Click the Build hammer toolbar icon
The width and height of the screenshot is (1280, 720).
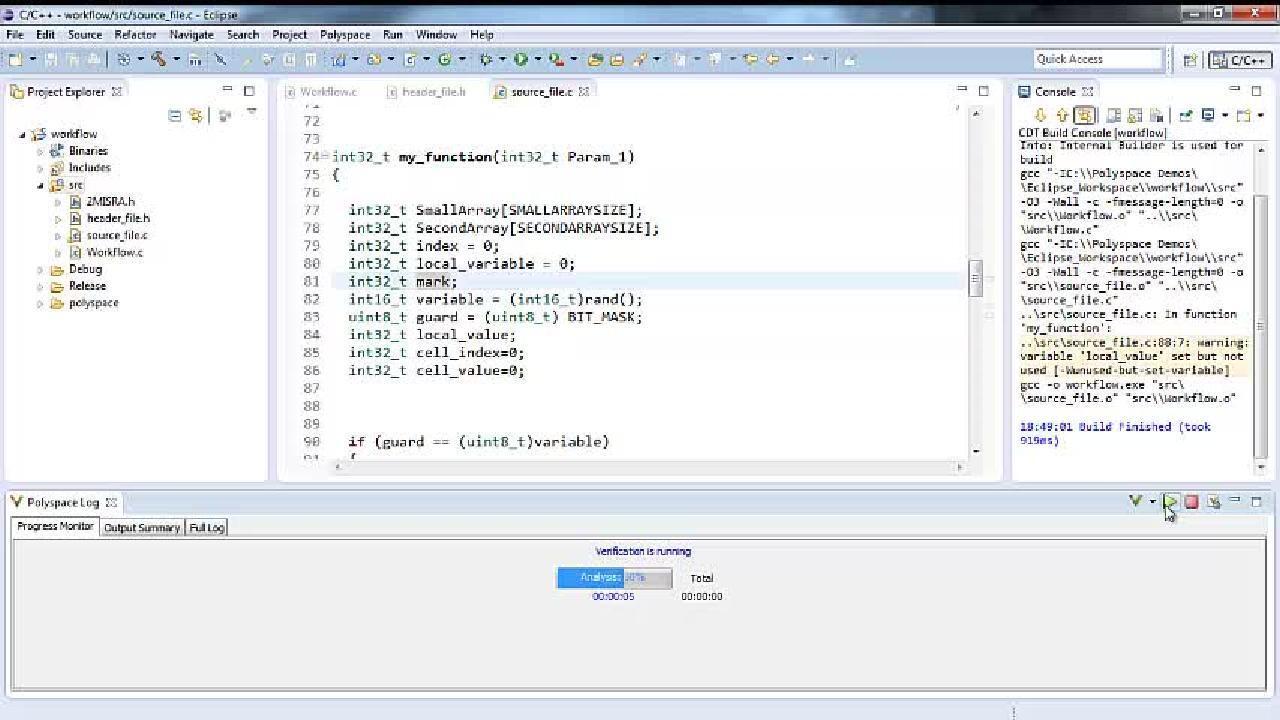(158, 60)
